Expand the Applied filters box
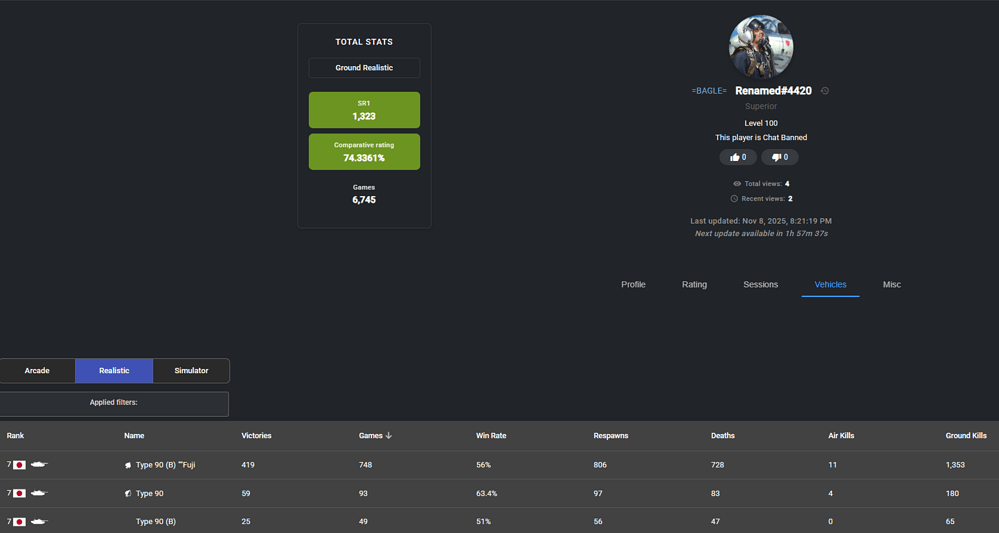This screenshot has height=533, width=999. click(114, 403)
